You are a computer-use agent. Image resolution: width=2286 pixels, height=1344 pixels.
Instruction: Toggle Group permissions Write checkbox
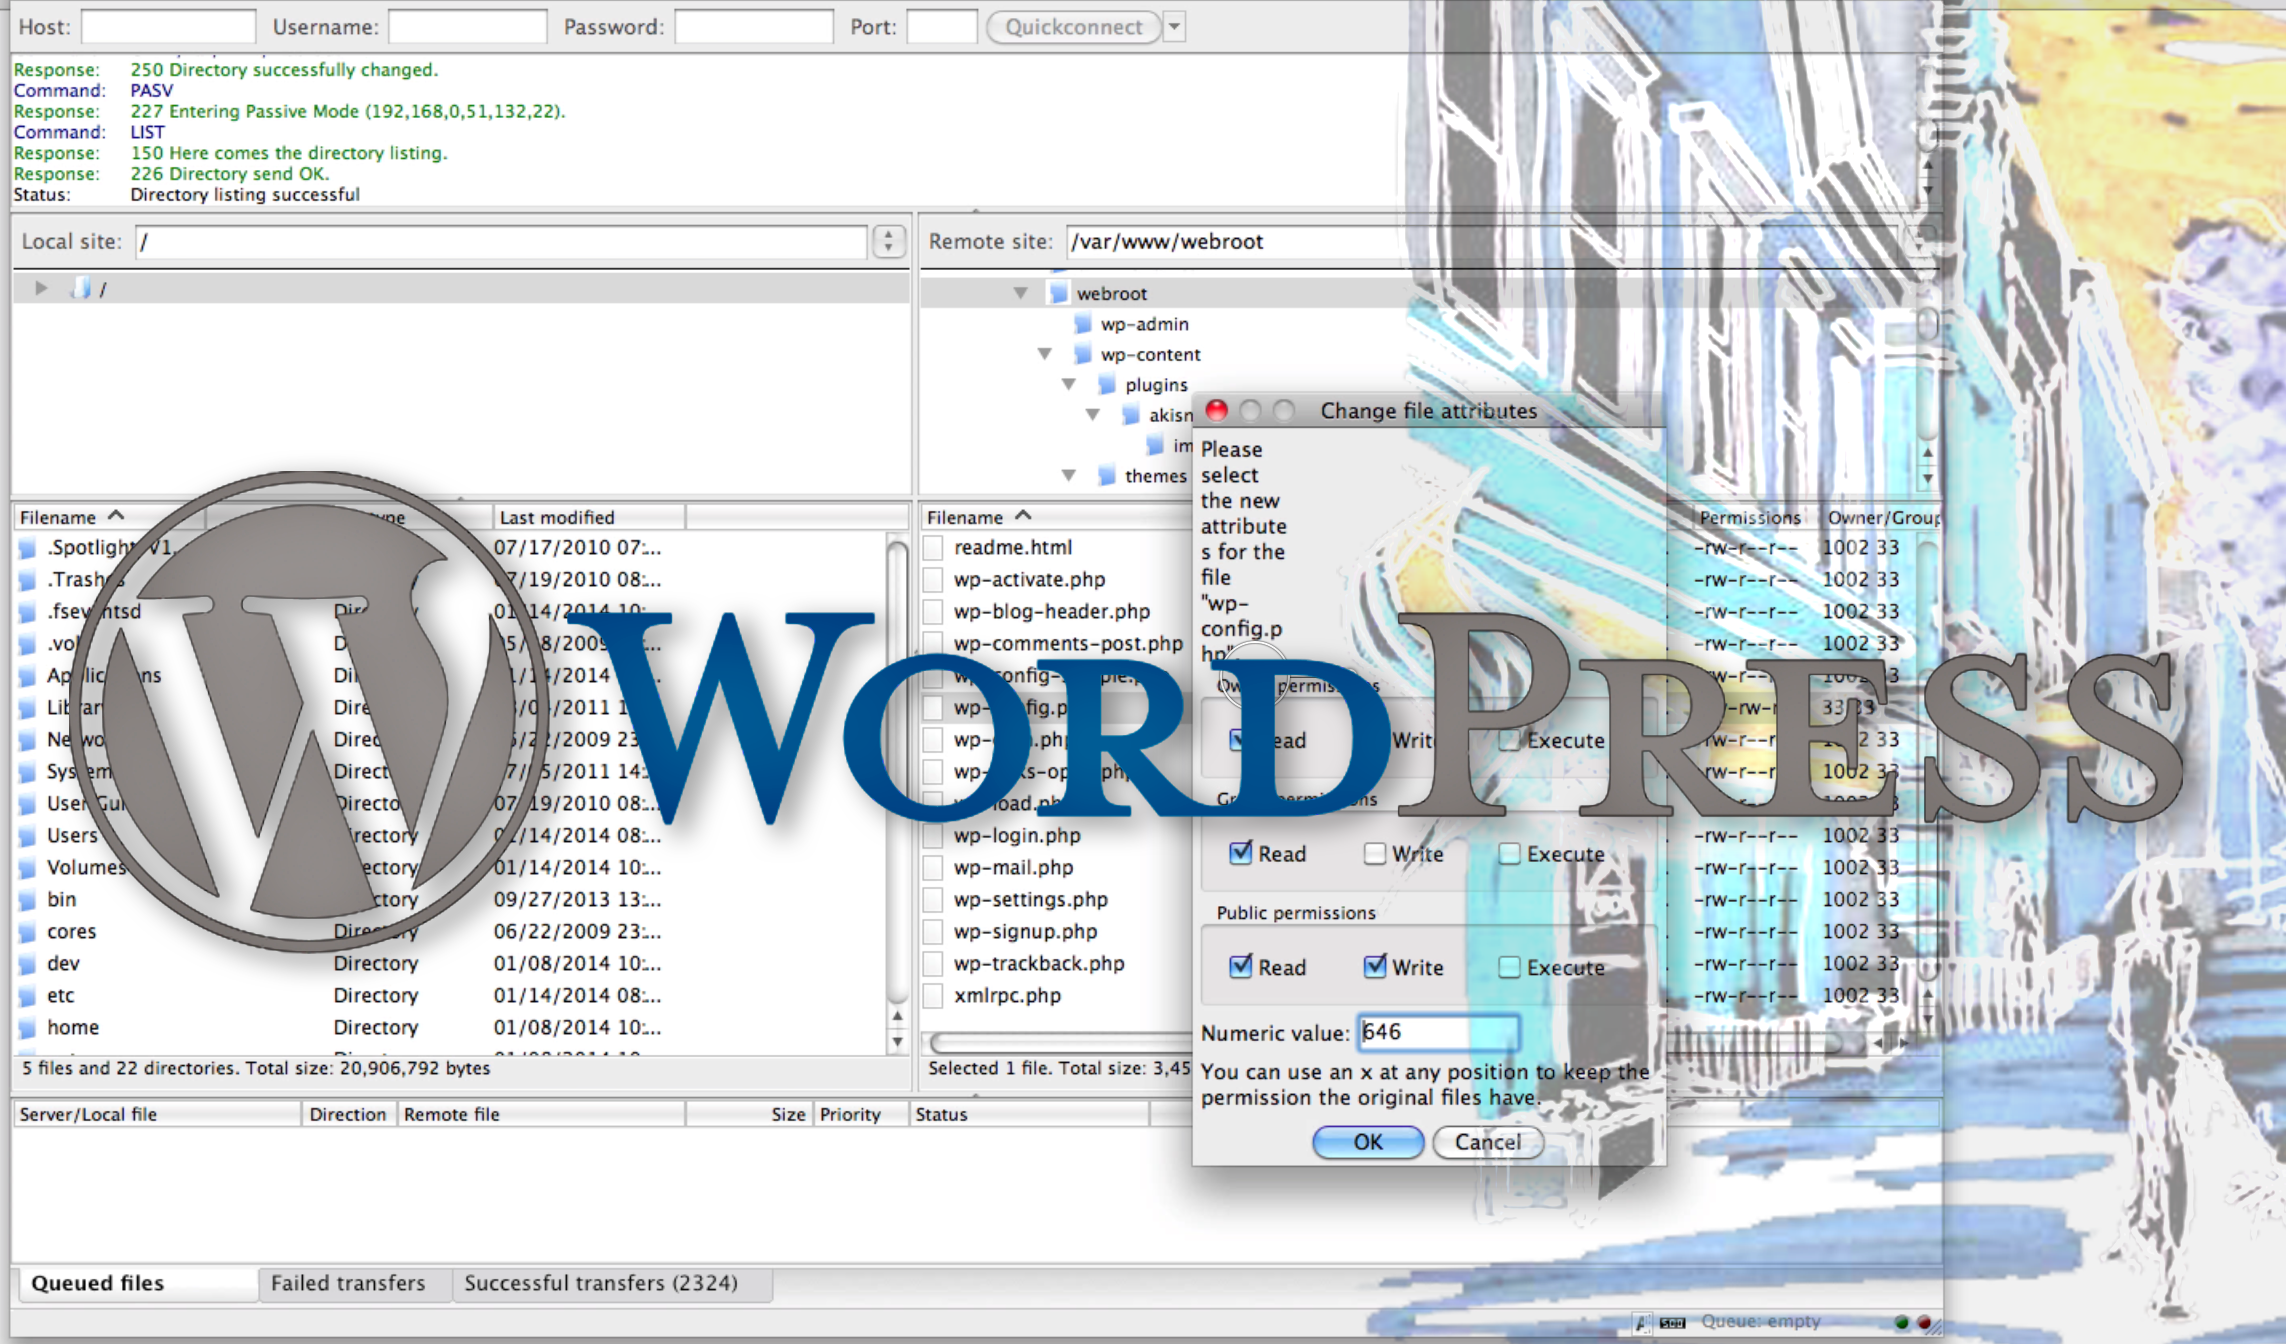click(1374, 853)
